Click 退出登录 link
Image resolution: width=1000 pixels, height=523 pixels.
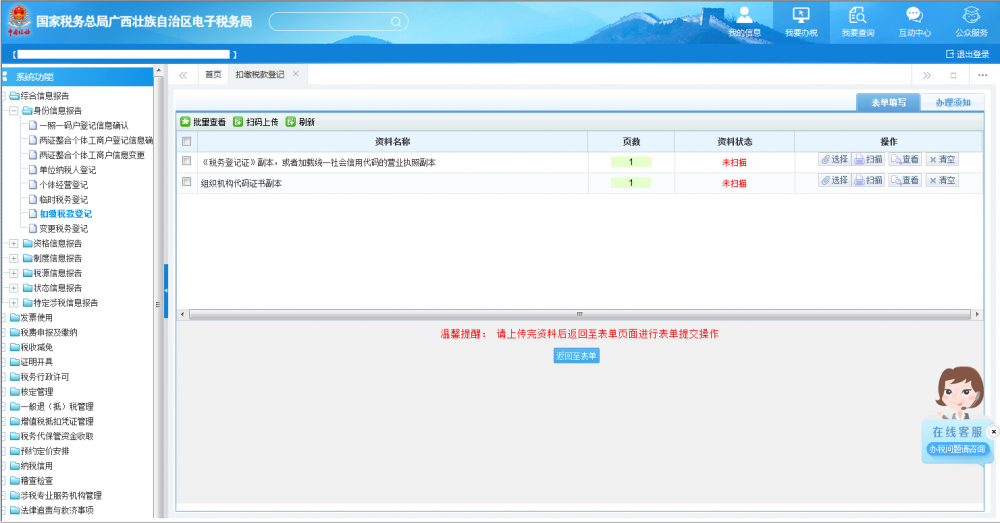coord(967,54)
